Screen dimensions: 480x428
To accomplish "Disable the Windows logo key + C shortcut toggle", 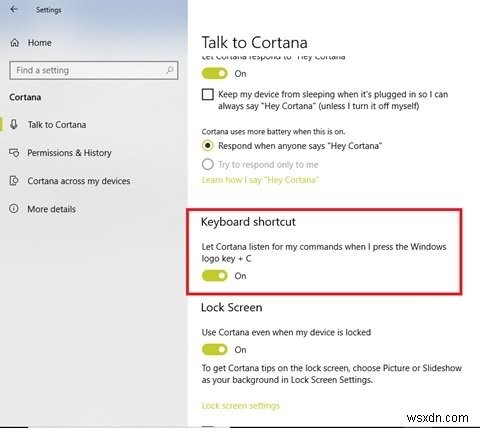I will click(214, 276).
